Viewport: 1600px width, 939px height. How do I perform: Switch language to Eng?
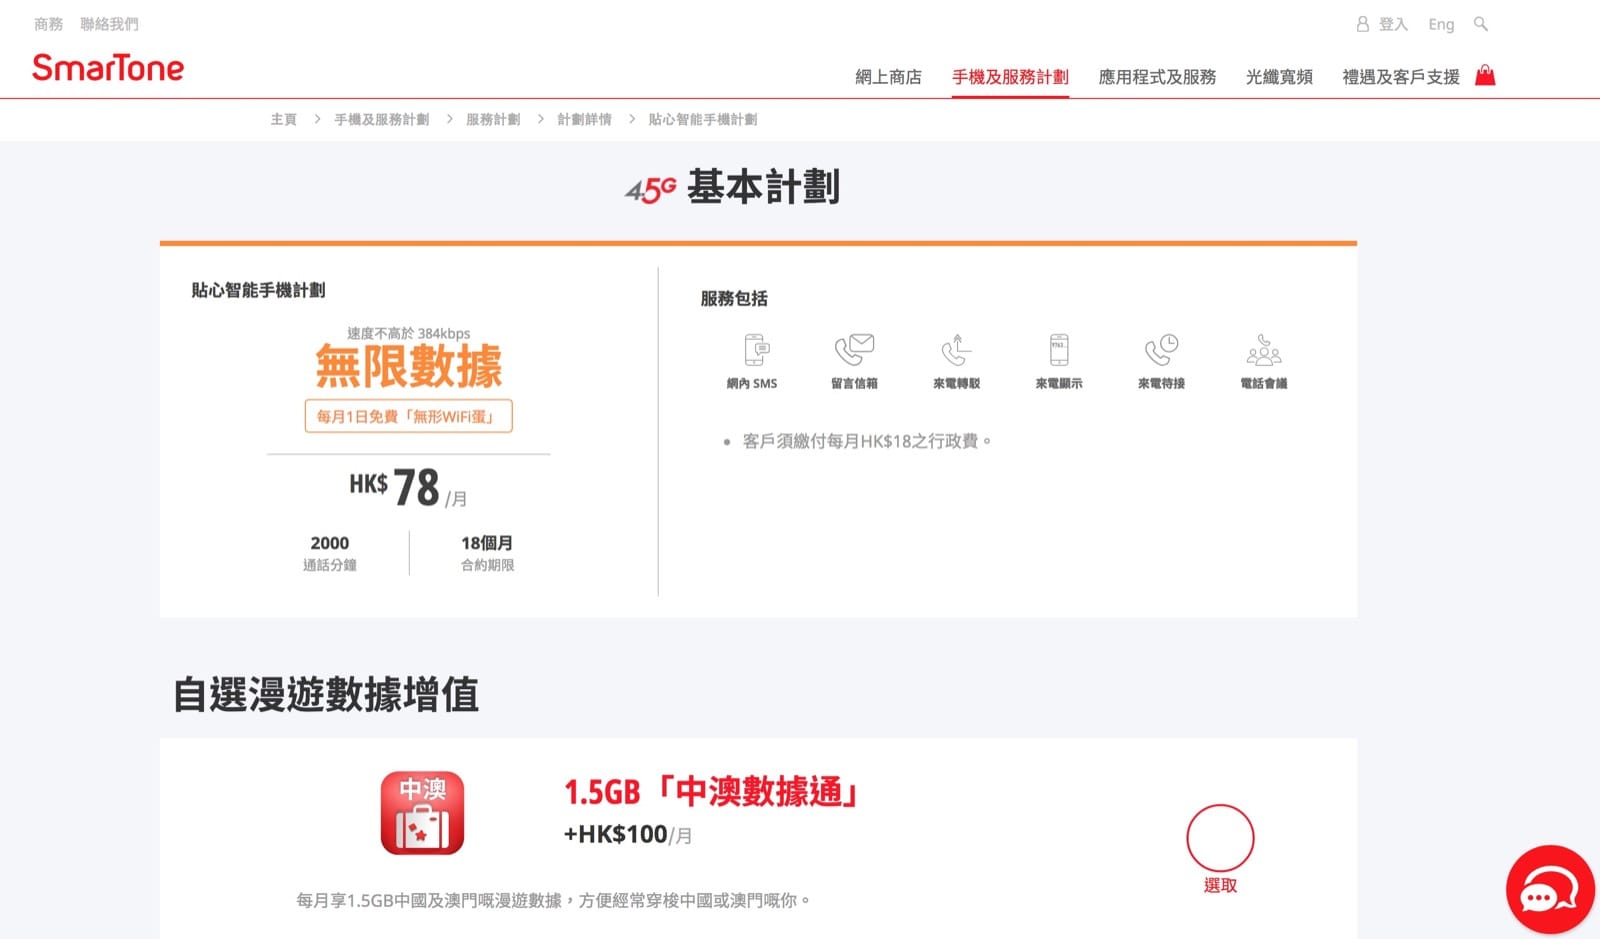tap(1441, 24)
